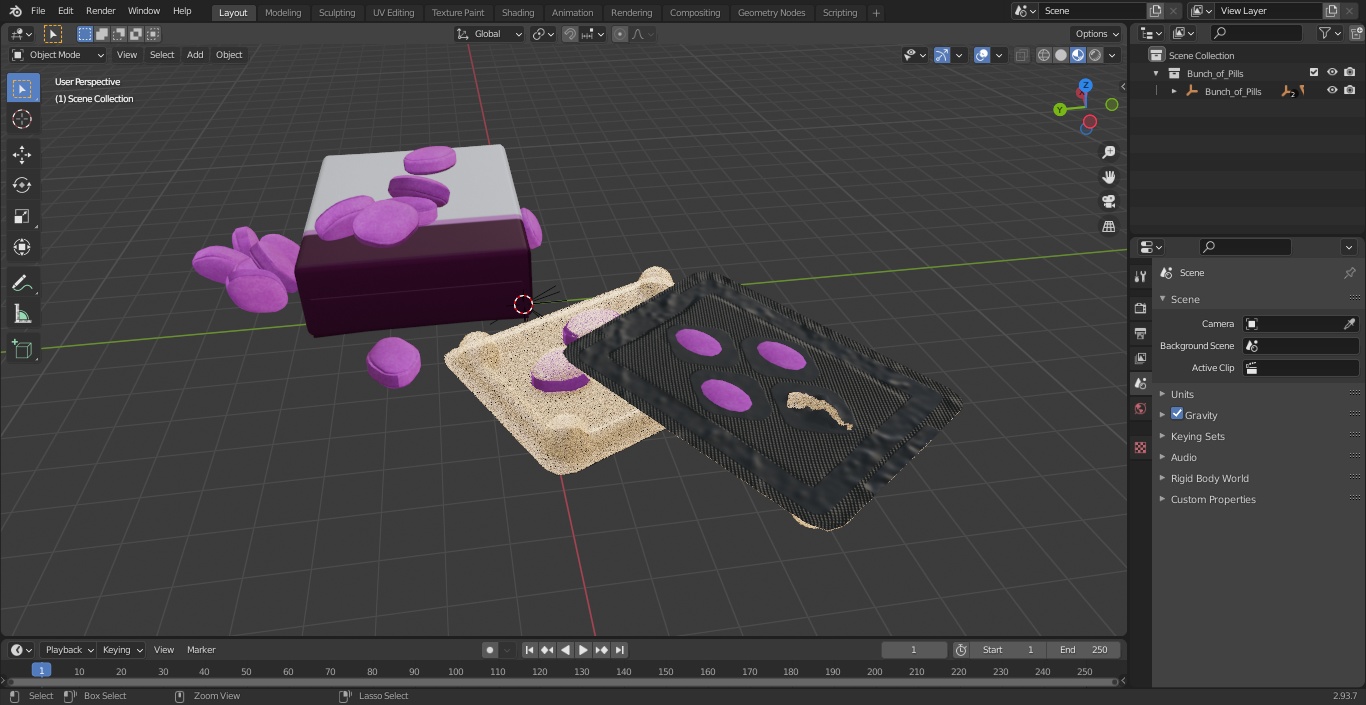This screenshot has width=1366, height=705.
Task: Open the Tool properties tab
Action: [1140, 276]
